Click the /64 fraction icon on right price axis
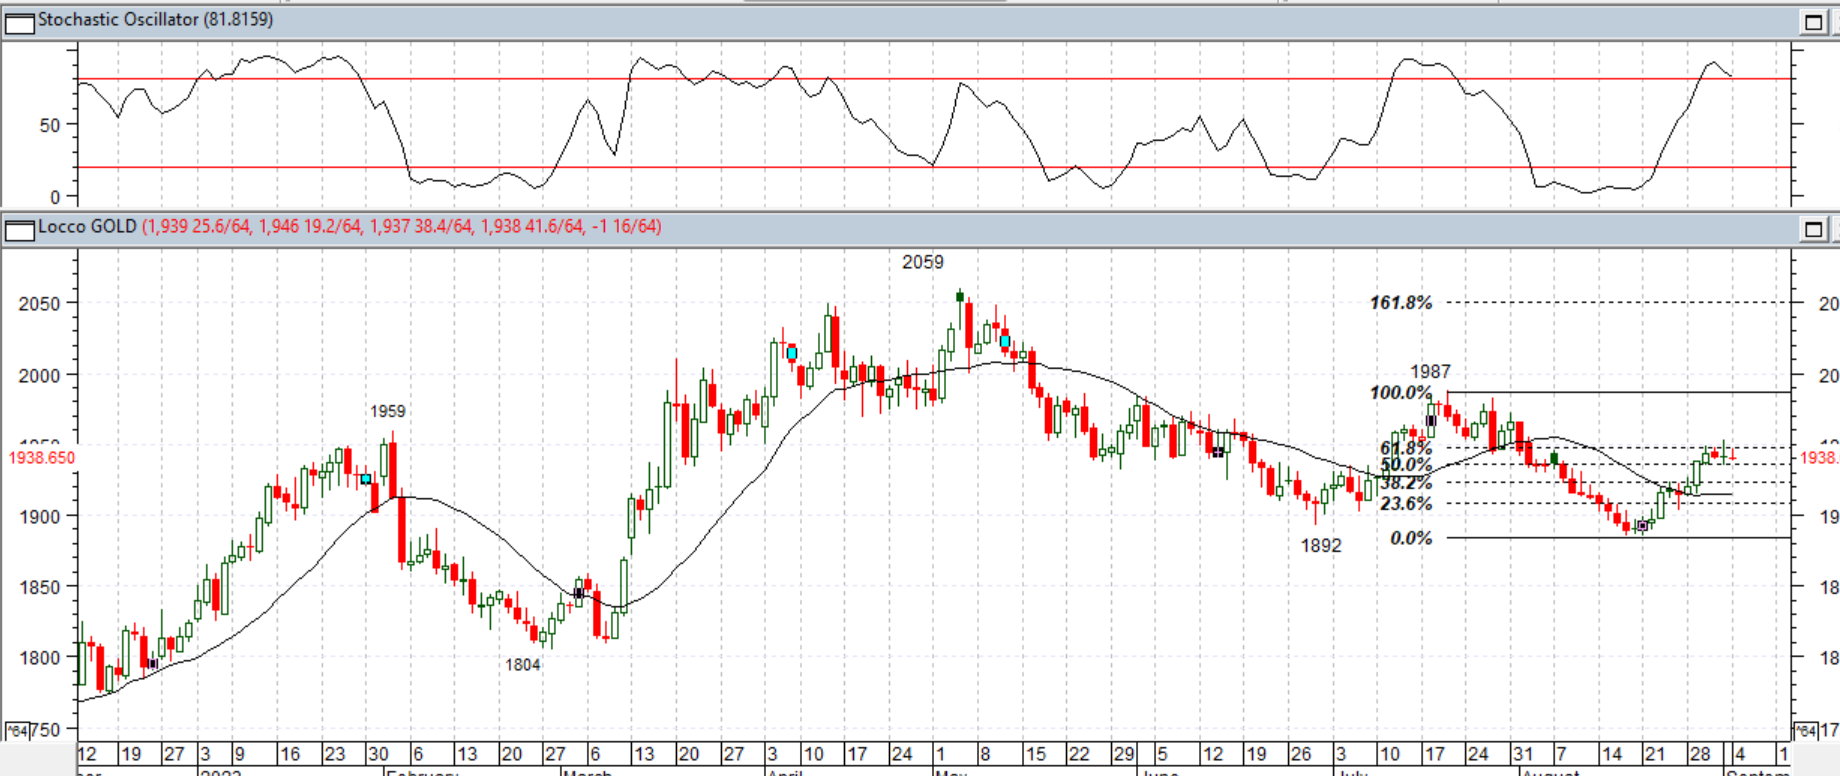This screenshot has height=776, width=1840. click(x=1805, y=731)
